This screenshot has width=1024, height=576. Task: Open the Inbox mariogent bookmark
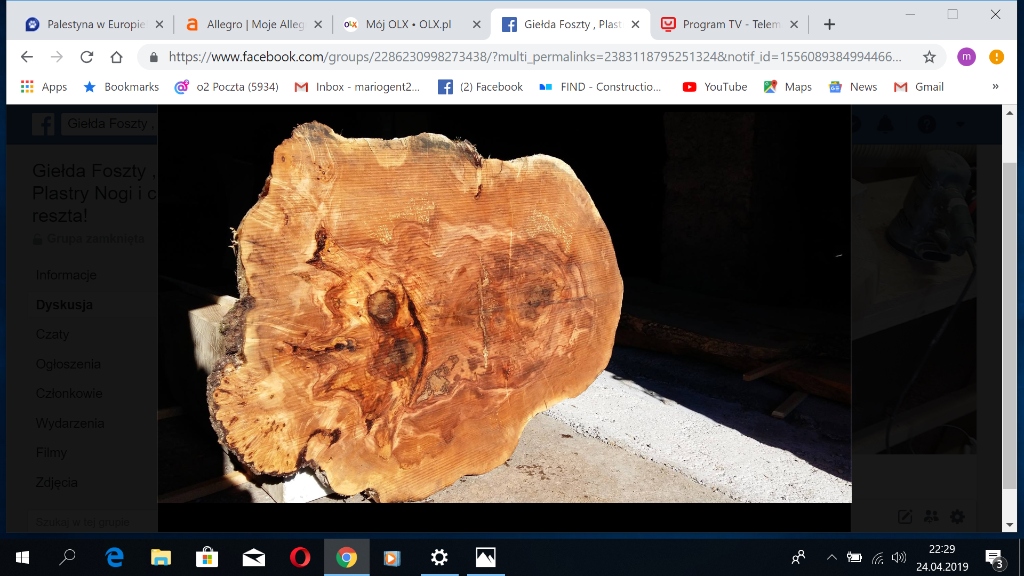coord(357,87)
